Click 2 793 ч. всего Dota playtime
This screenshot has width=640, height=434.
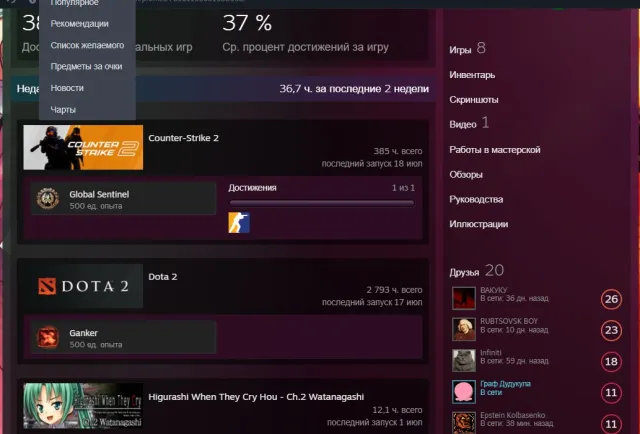(x=394, y=290)
